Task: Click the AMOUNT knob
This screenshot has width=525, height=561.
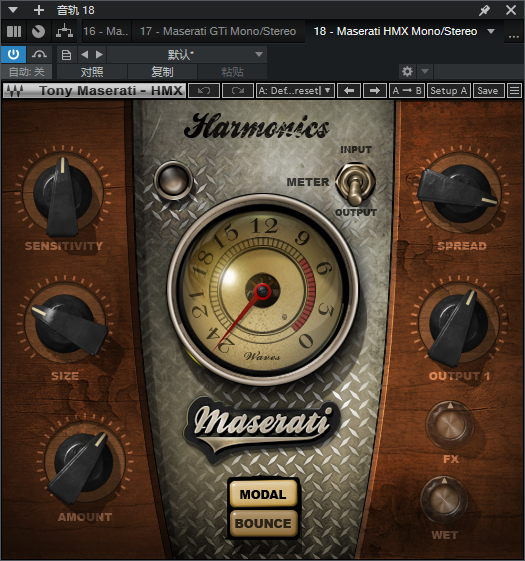Action: 84,463
